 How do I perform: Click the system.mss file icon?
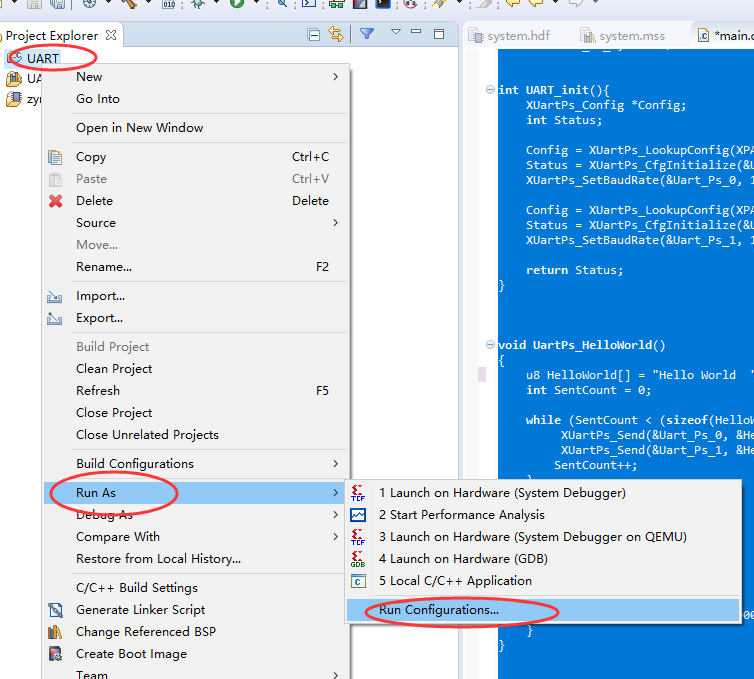click(587, 35)
